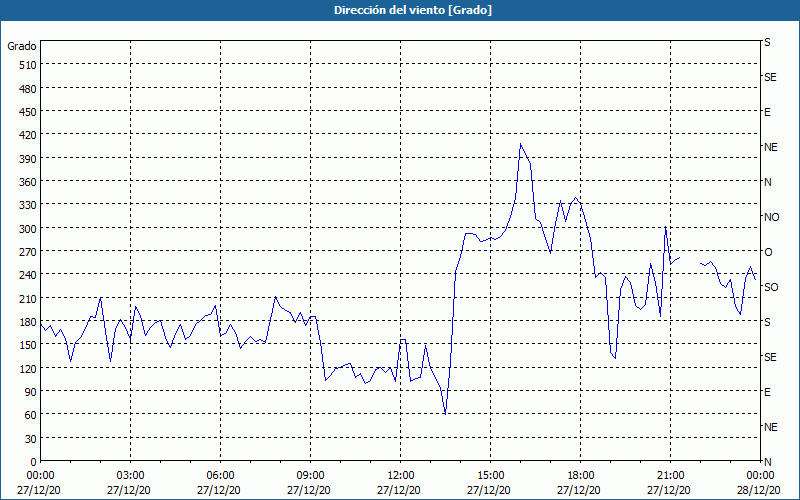This screenshot has width=800, height=500.
Task: Click the E compass label beside the 450 gridline
Action: 767,112
